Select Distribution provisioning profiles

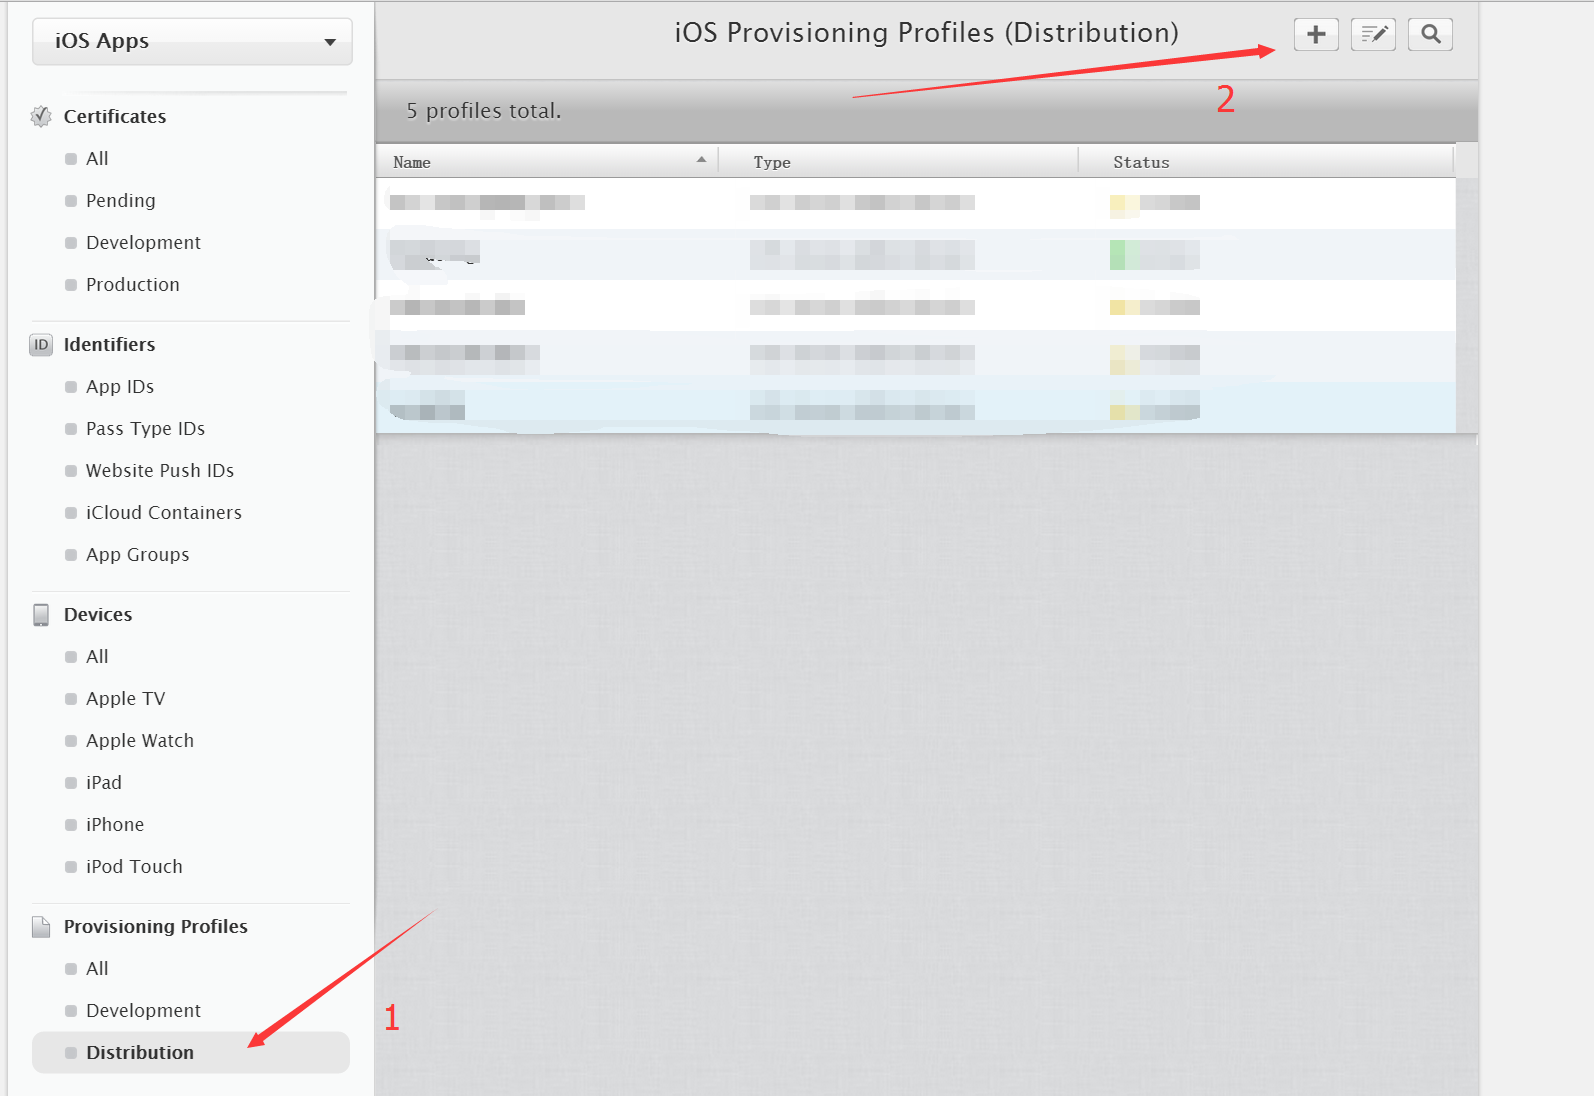click(x=191, y=1053)
